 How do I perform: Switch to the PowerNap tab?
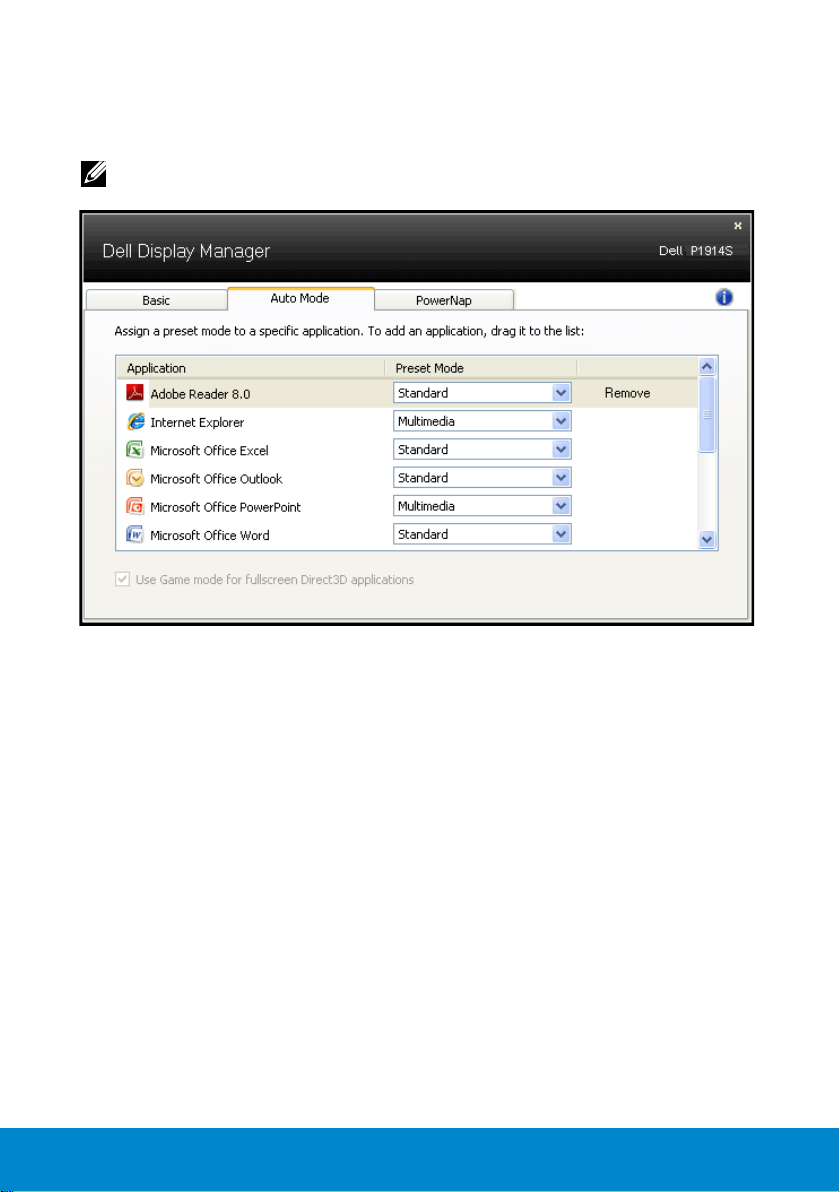coord(444,299)
